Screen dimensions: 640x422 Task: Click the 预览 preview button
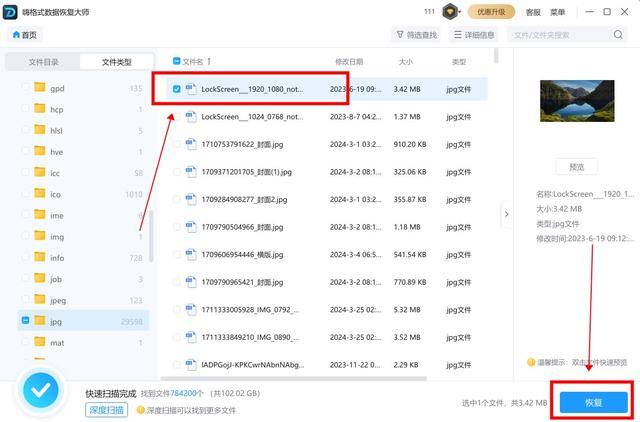click(x=577, y=167)
